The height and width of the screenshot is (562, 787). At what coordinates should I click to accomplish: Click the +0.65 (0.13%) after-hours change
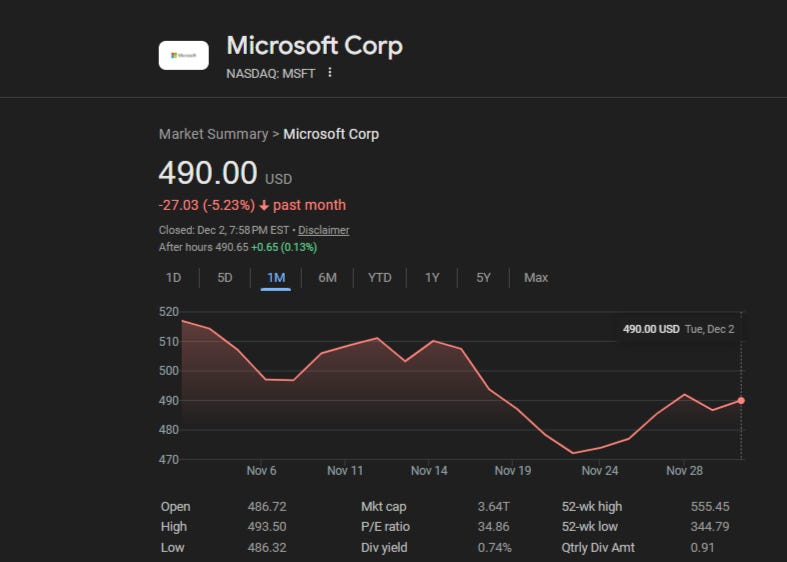tap(284, 247)
